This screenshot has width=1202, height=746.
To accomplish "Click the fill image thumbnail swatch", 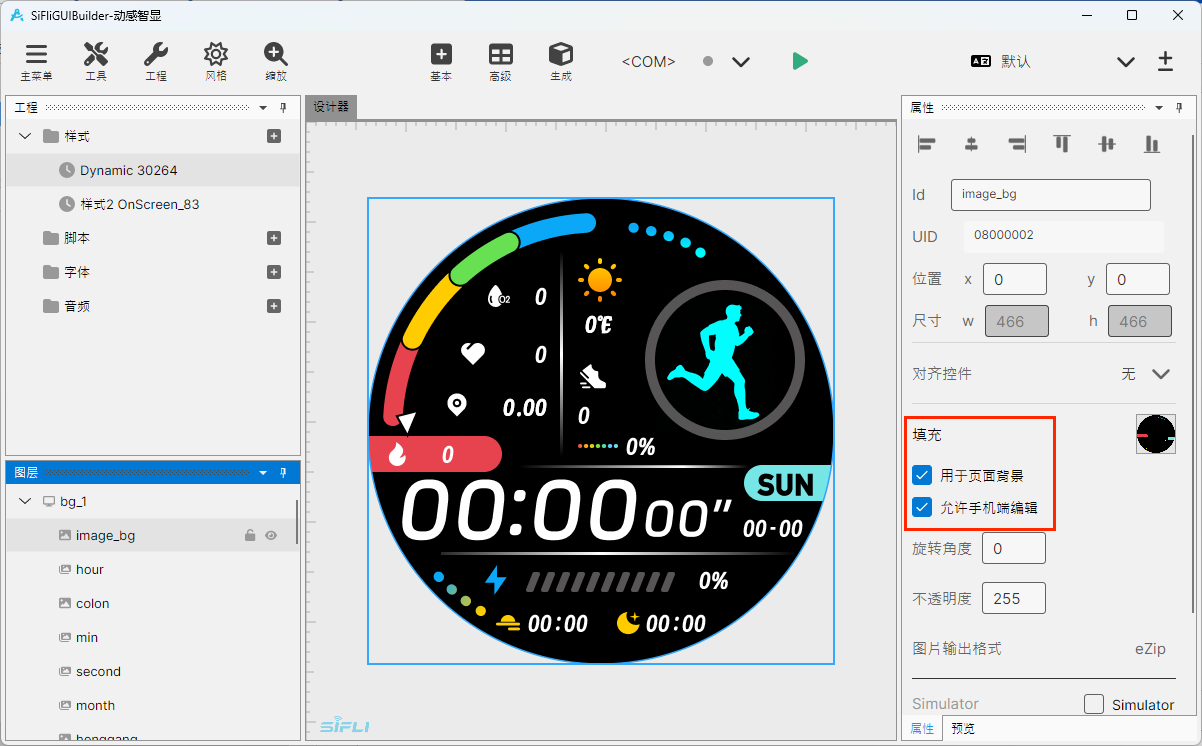I will click(1155, 434).
